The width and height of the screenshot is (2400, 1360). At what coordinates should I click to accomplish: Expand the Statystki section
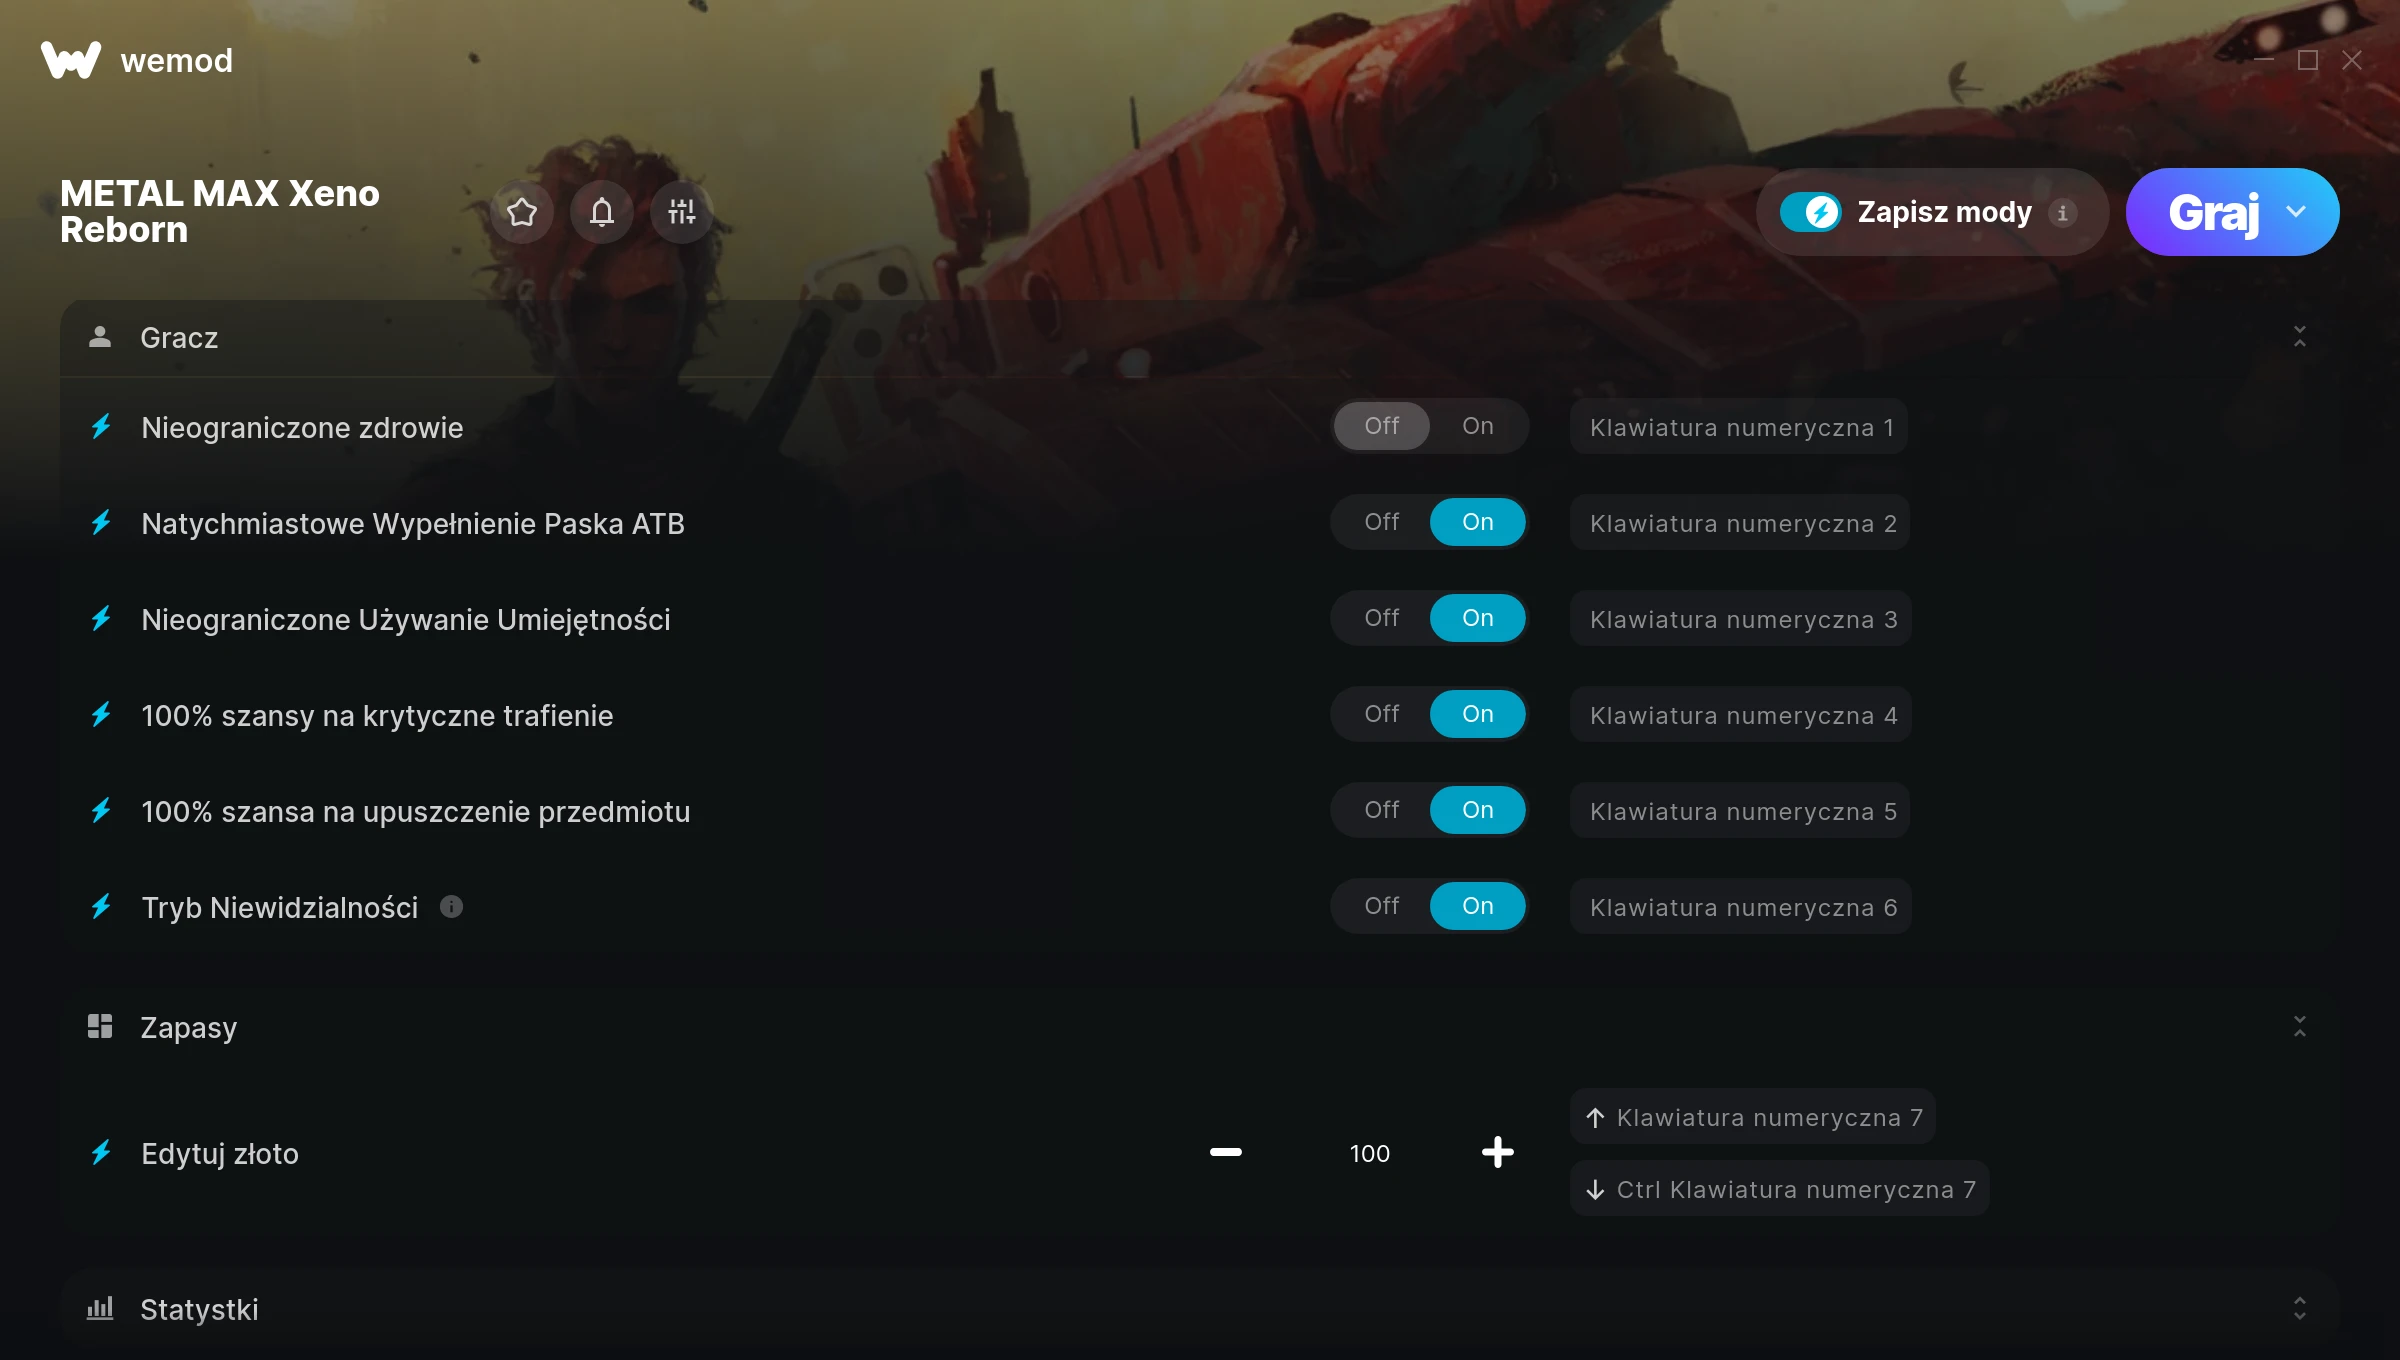coord(2300,1309)
